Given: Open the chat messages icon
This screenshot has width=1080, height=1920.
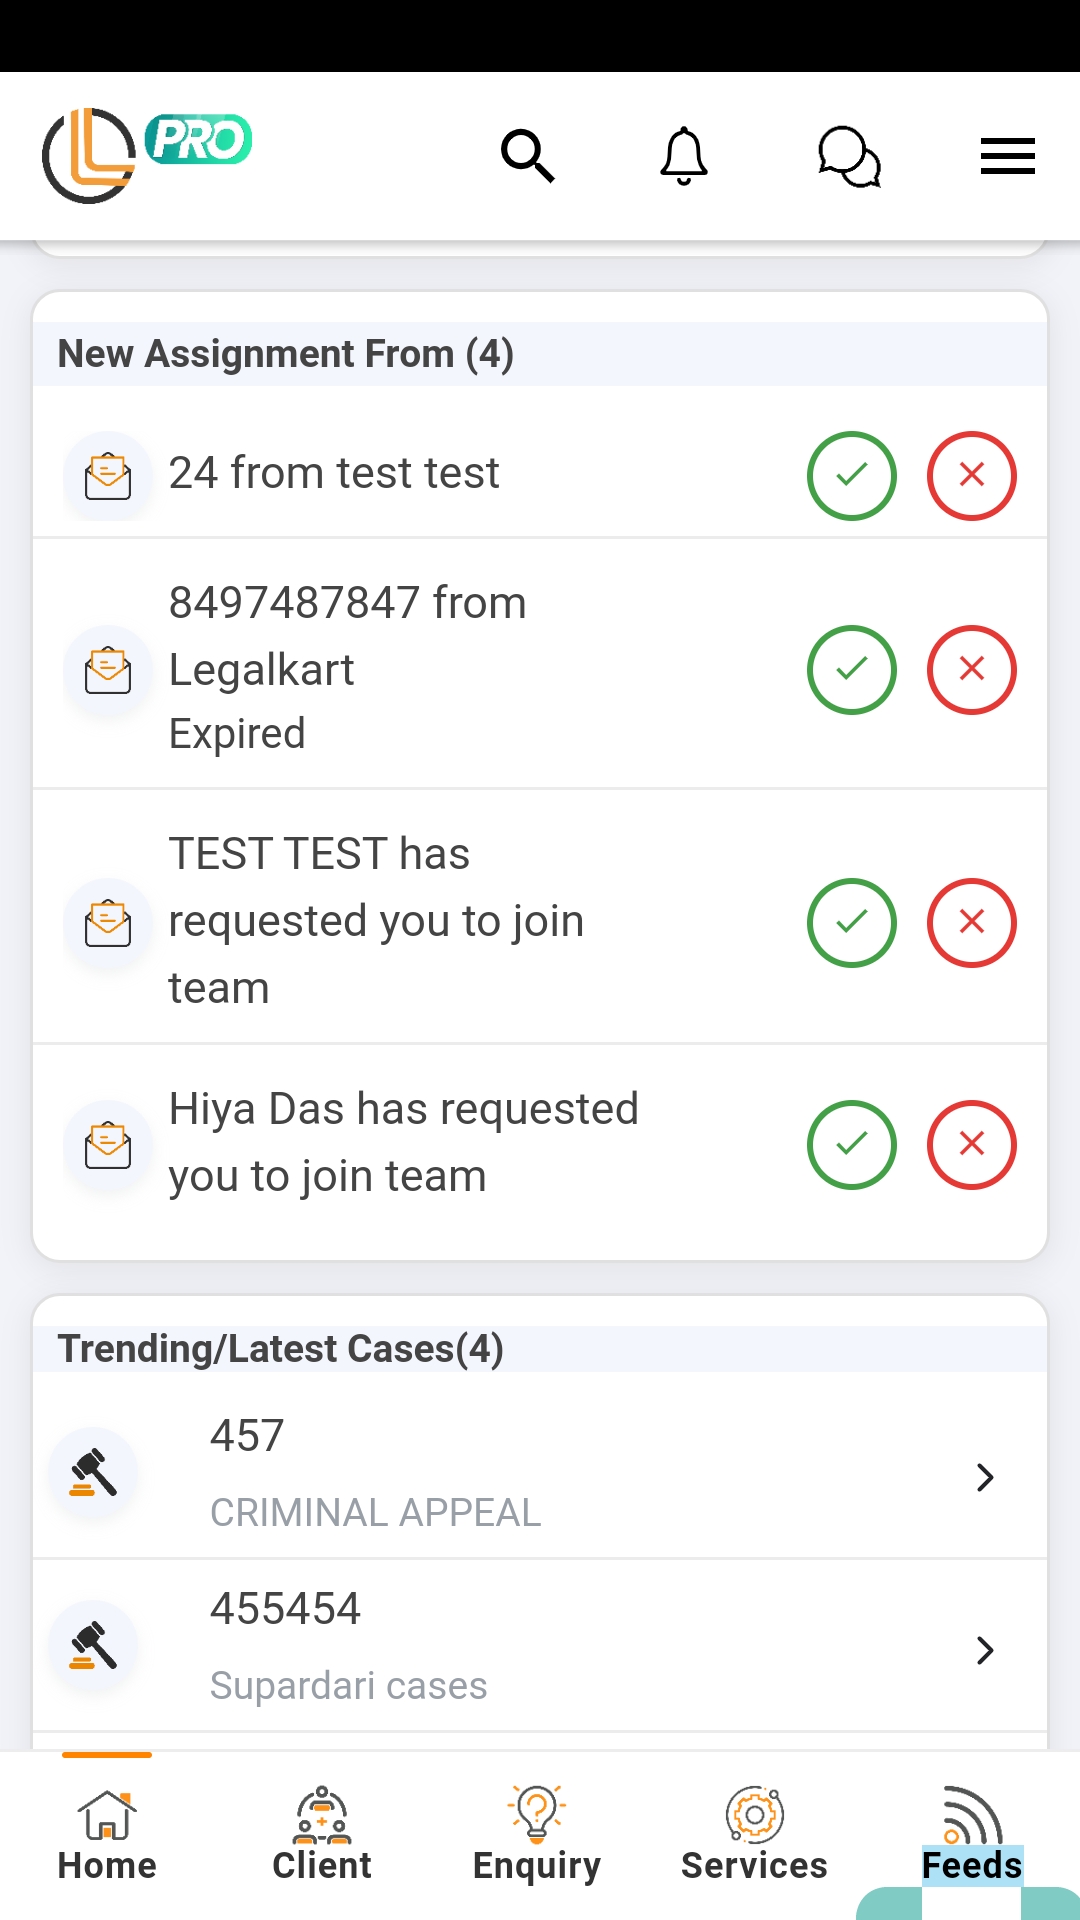Looking at the screenshot, I should tap(849, 157).
